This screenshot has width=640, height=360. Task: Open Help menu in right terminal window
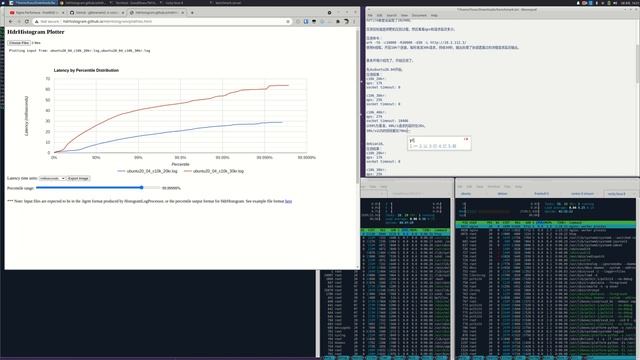click(518, 187)
